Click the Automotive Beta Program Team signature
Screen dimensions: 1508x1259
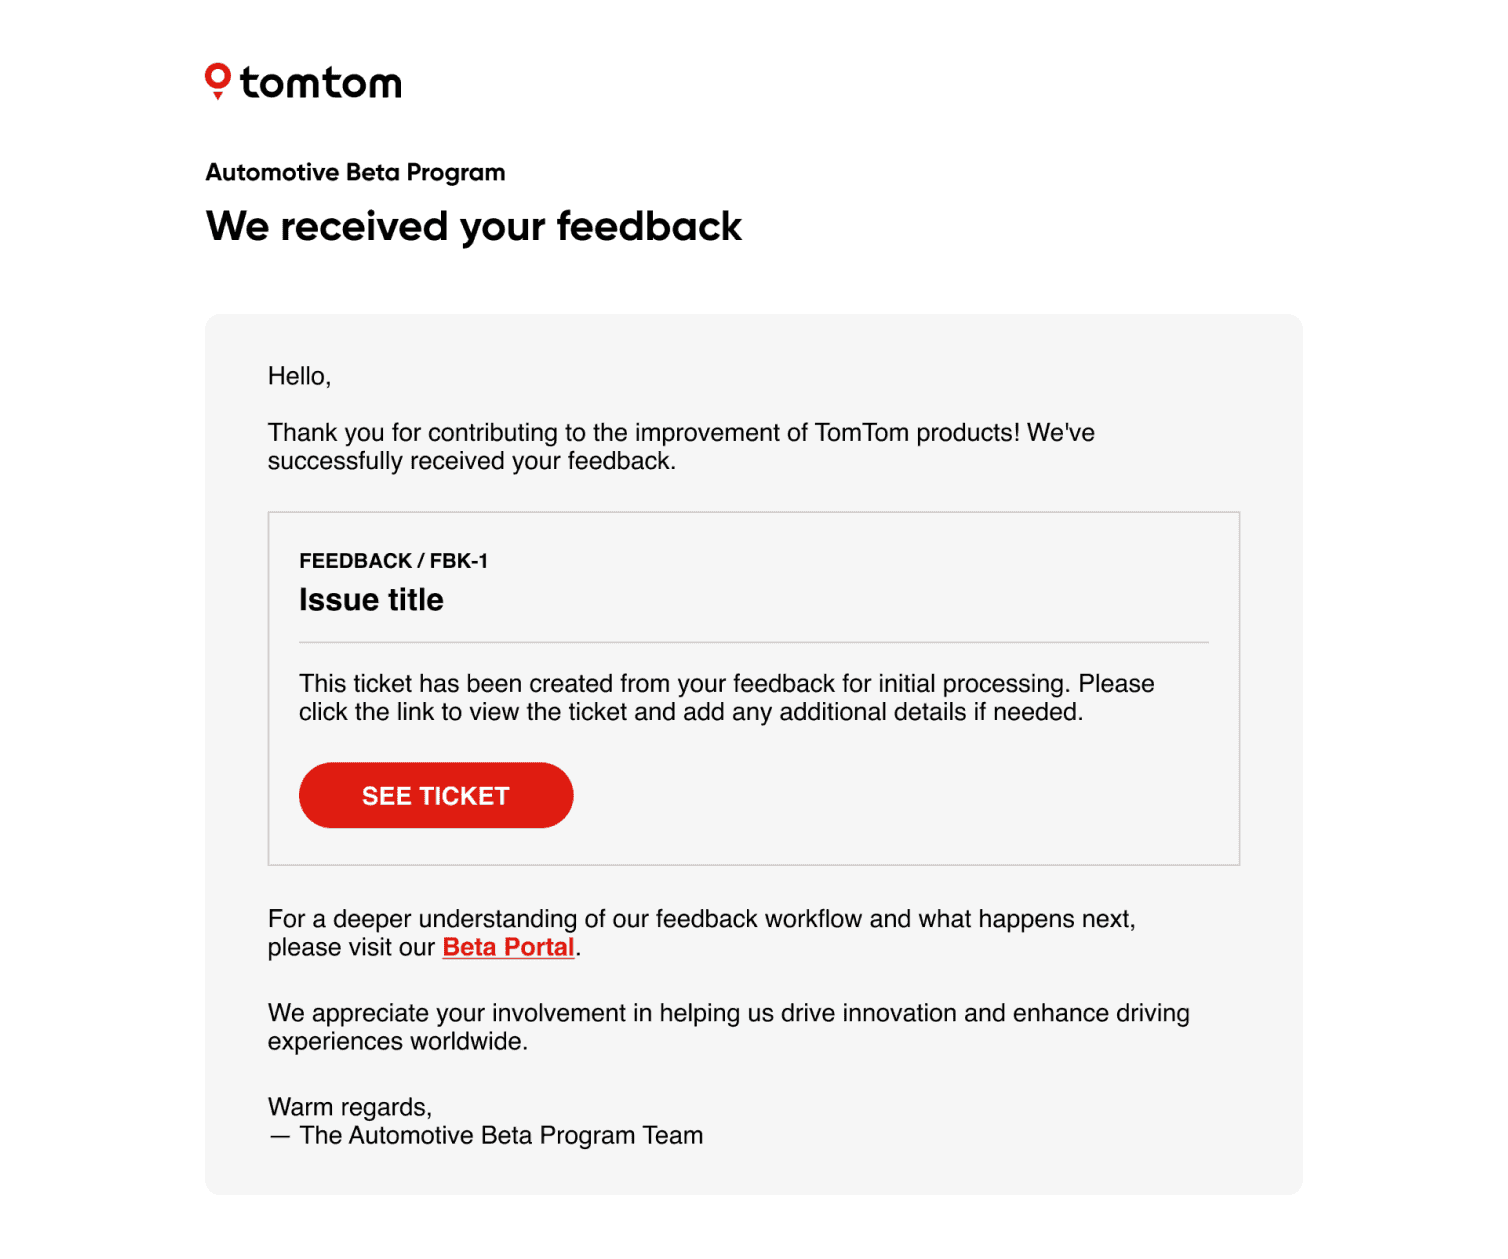(500, 1136)
